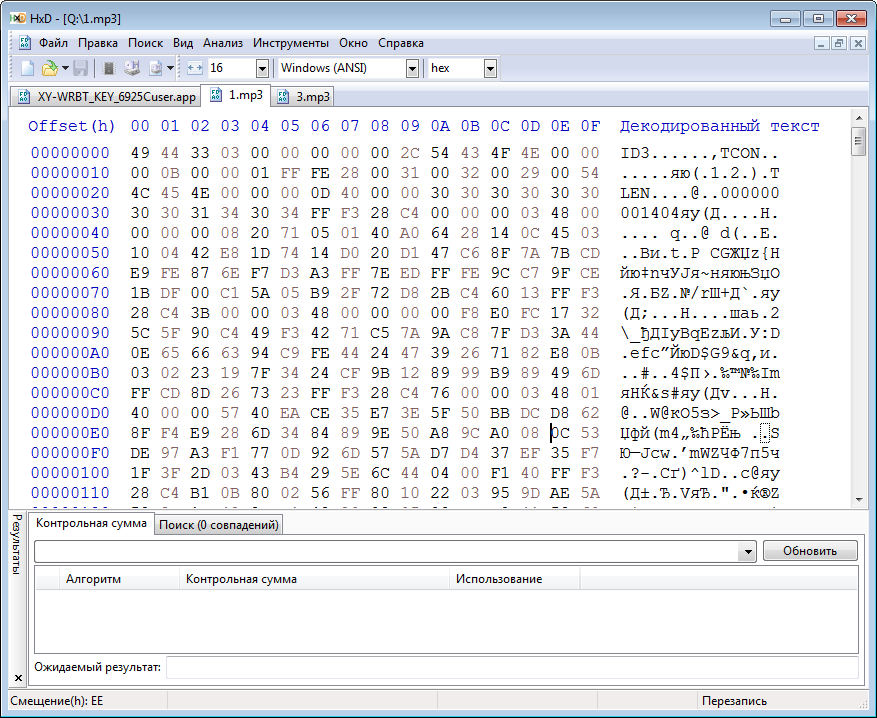Open the Файл menu
The height and width of the screenshot is (718, 877).
53,43
